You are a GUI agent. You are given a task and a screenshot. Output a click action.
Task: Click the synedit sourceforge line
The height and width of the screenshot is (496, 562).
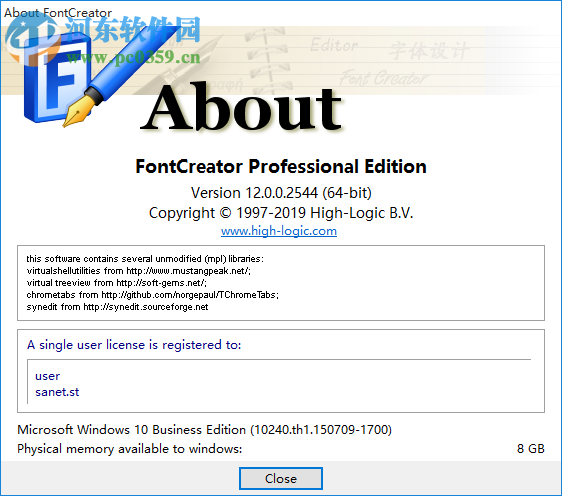coord(117,307)
